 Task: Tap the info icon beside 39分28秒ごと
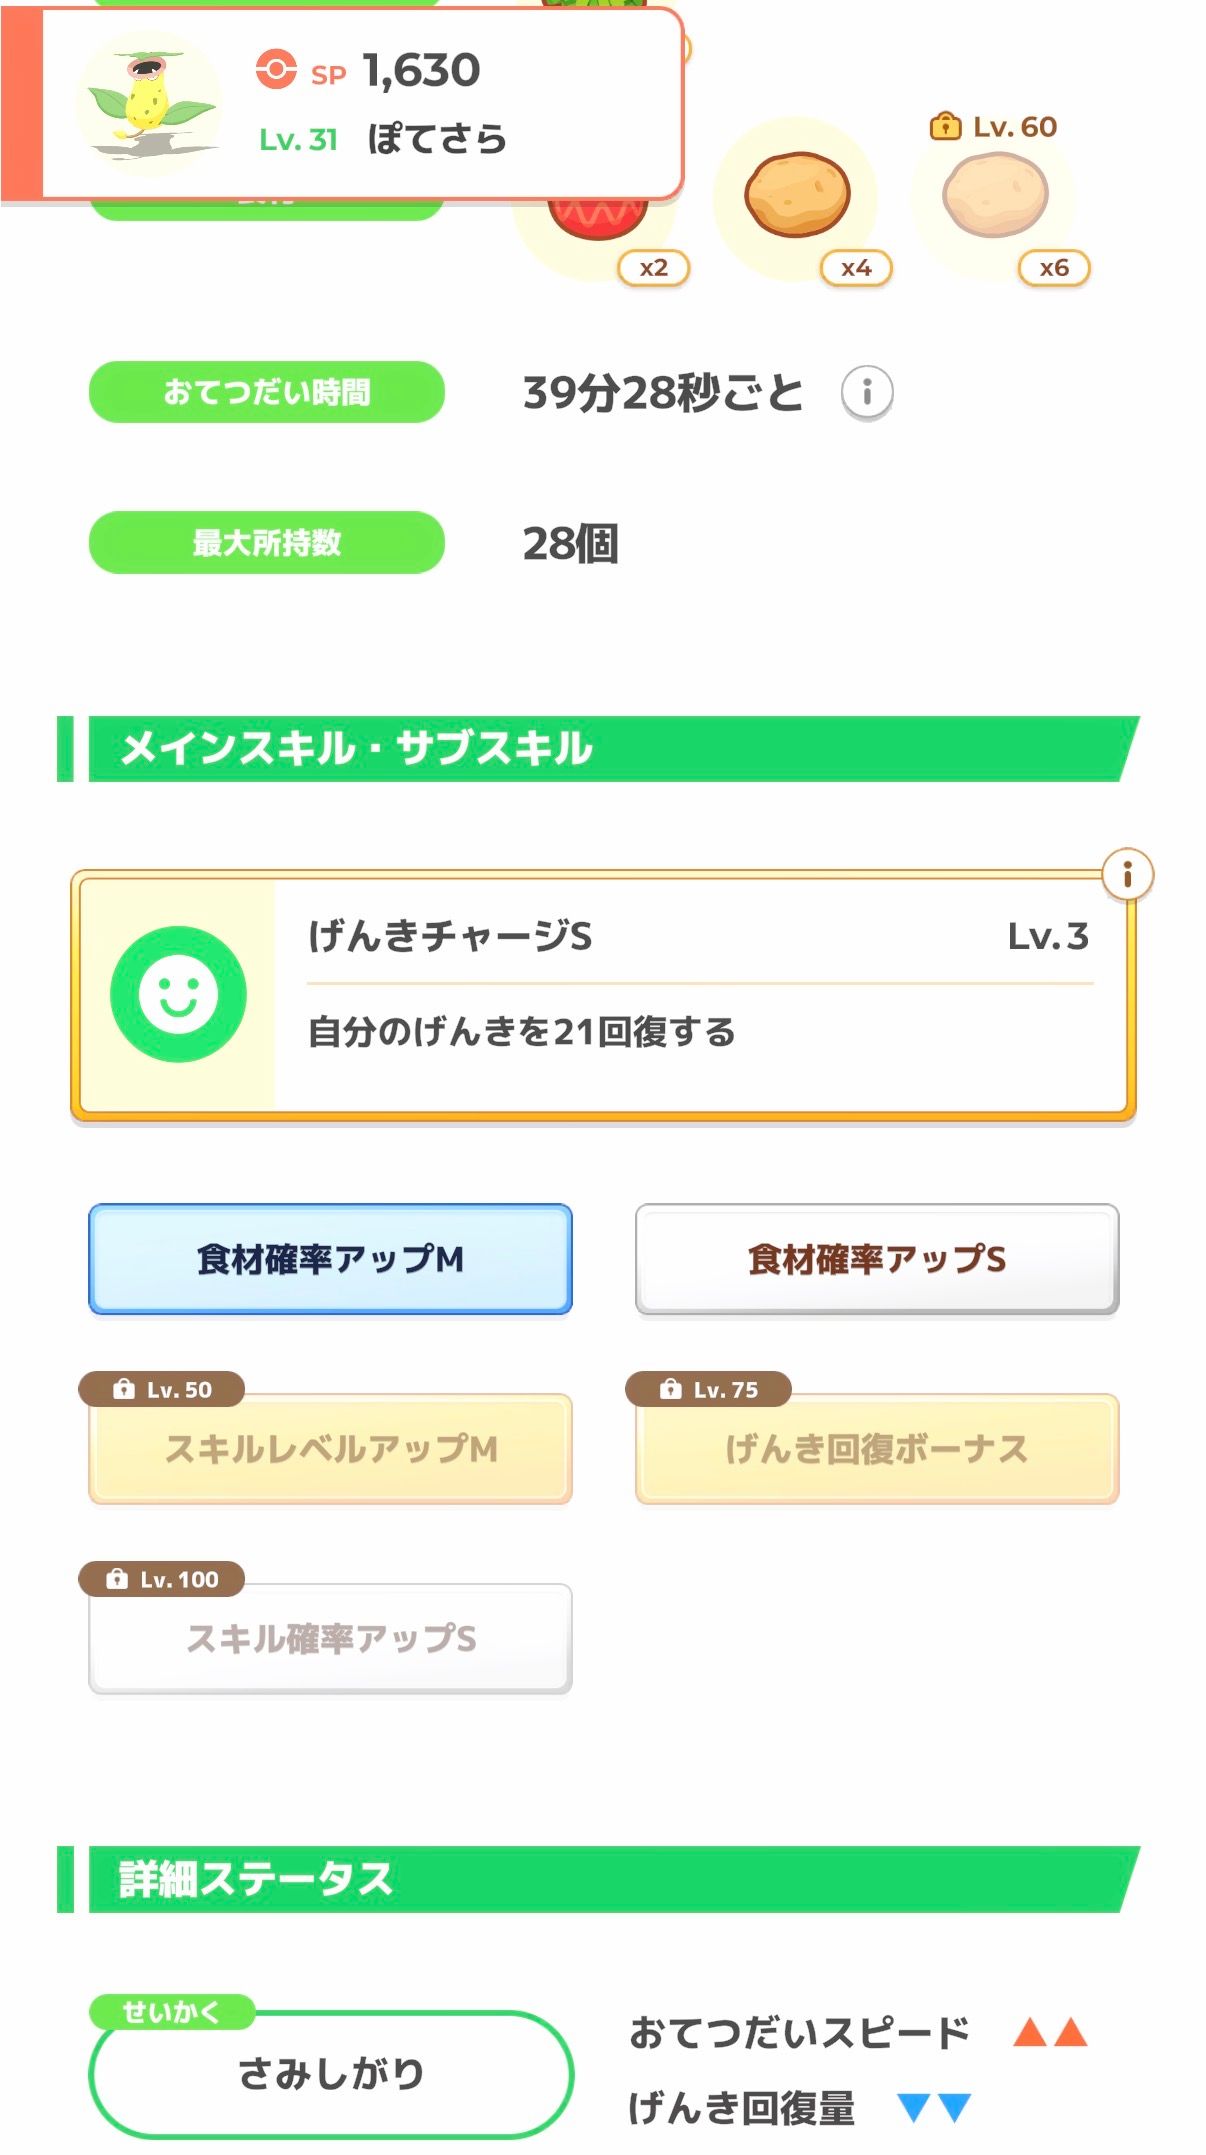click(866, 392)
